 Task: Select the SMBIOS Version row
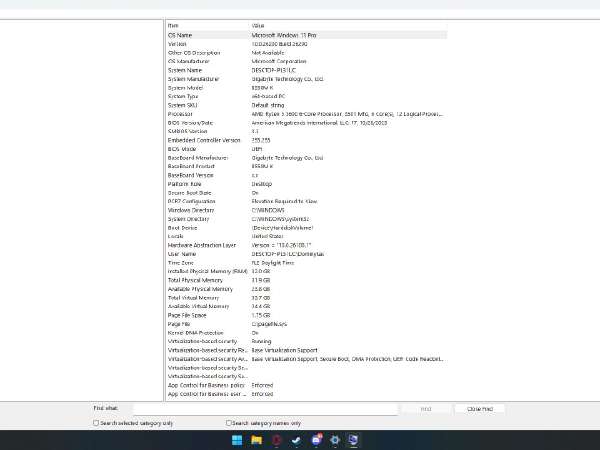click(307, 131)
